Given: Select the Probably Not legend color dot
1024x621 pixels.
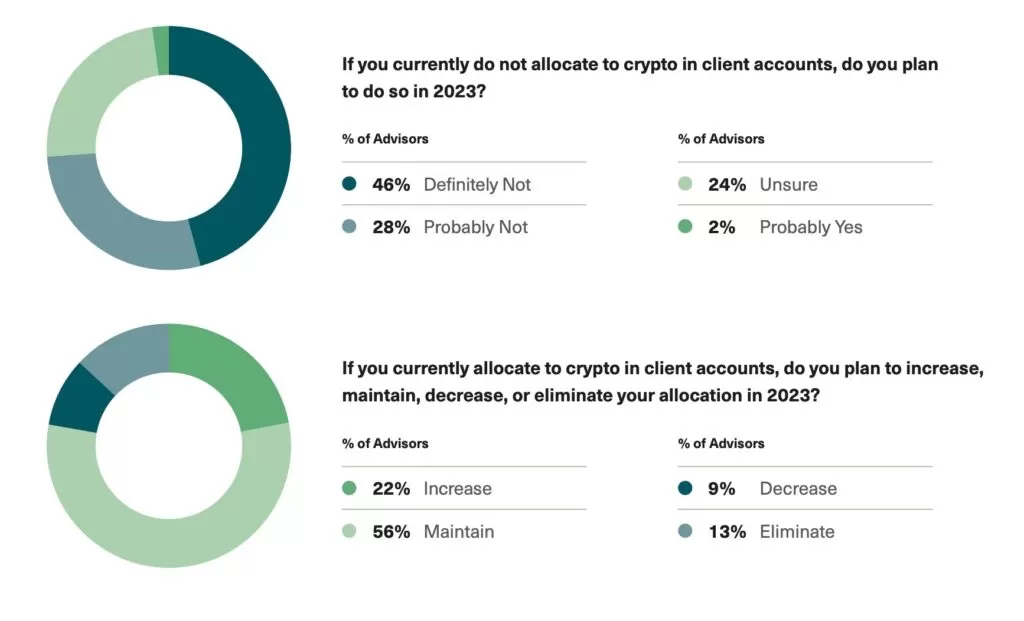Looking at the screenshot, I should pyautogui.click(x=349, y=227).
